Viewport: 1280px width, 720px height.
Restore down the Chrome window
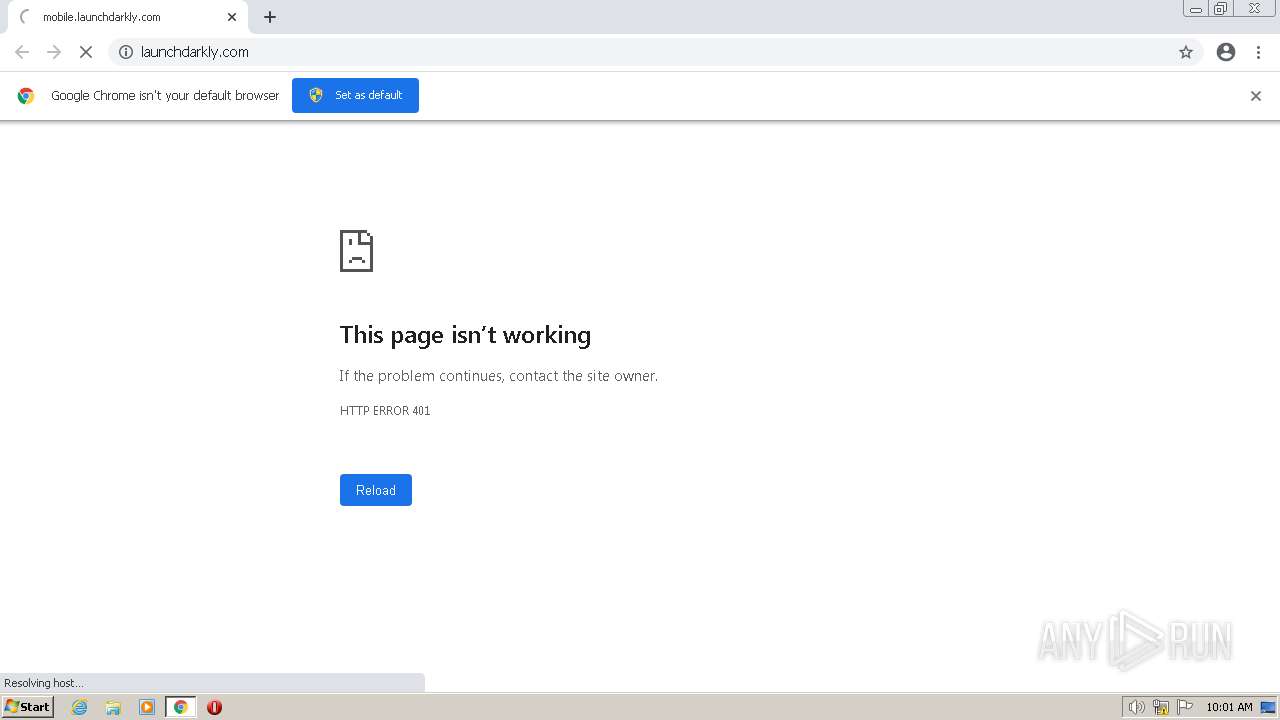click(x=1221, y=9)
